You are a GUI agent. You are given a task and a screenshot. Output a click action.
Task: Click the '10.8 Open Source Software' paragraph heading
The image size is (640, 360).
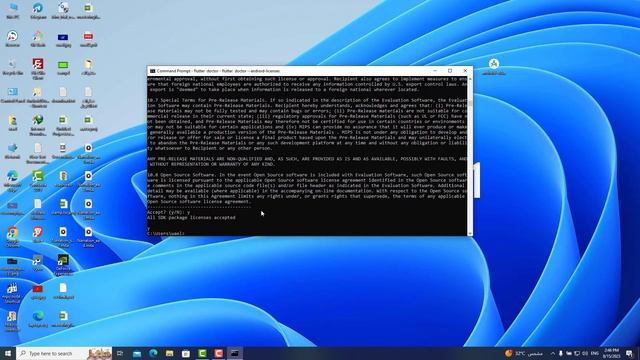pyautogui.click(x=182, y=175)
